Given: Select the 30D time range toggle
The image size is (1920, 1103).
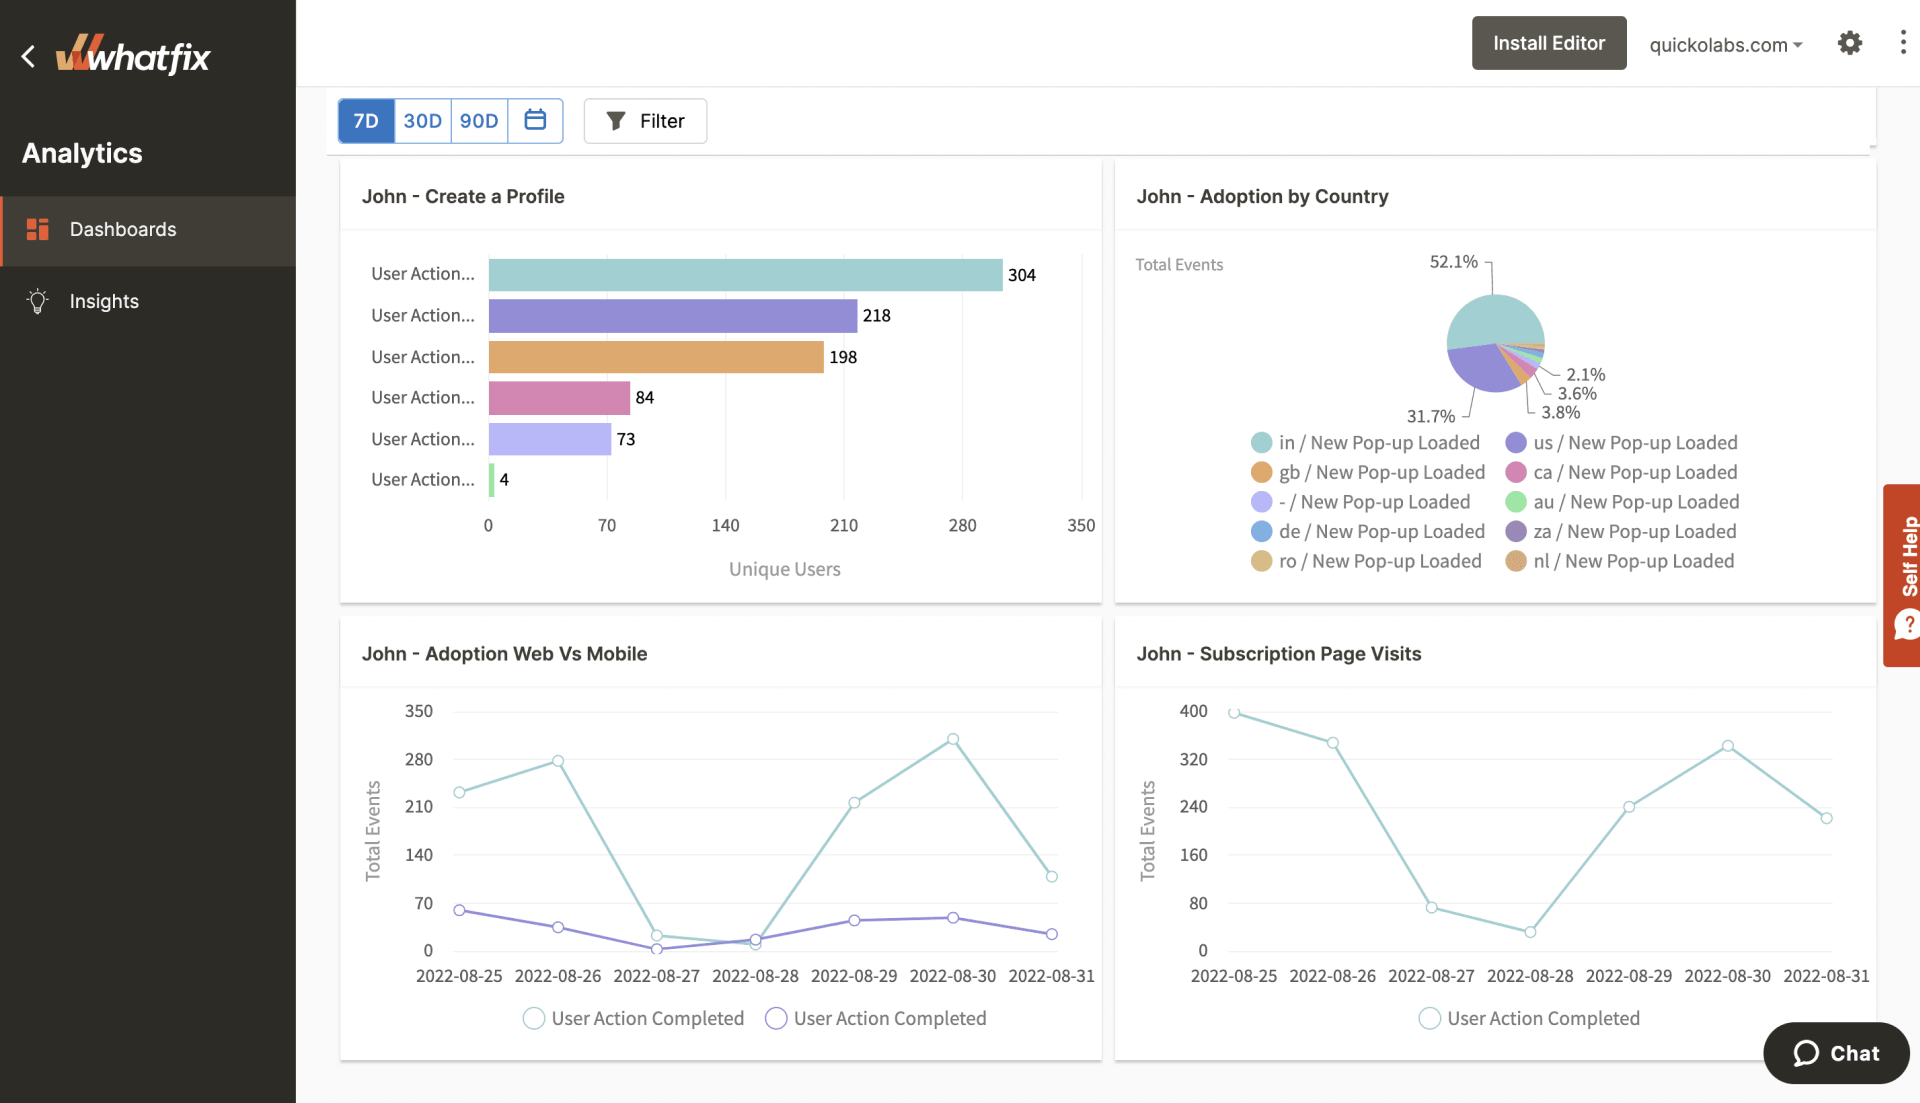Looking at the screenshot, I should pyautogui.click(x=422, y=120).
